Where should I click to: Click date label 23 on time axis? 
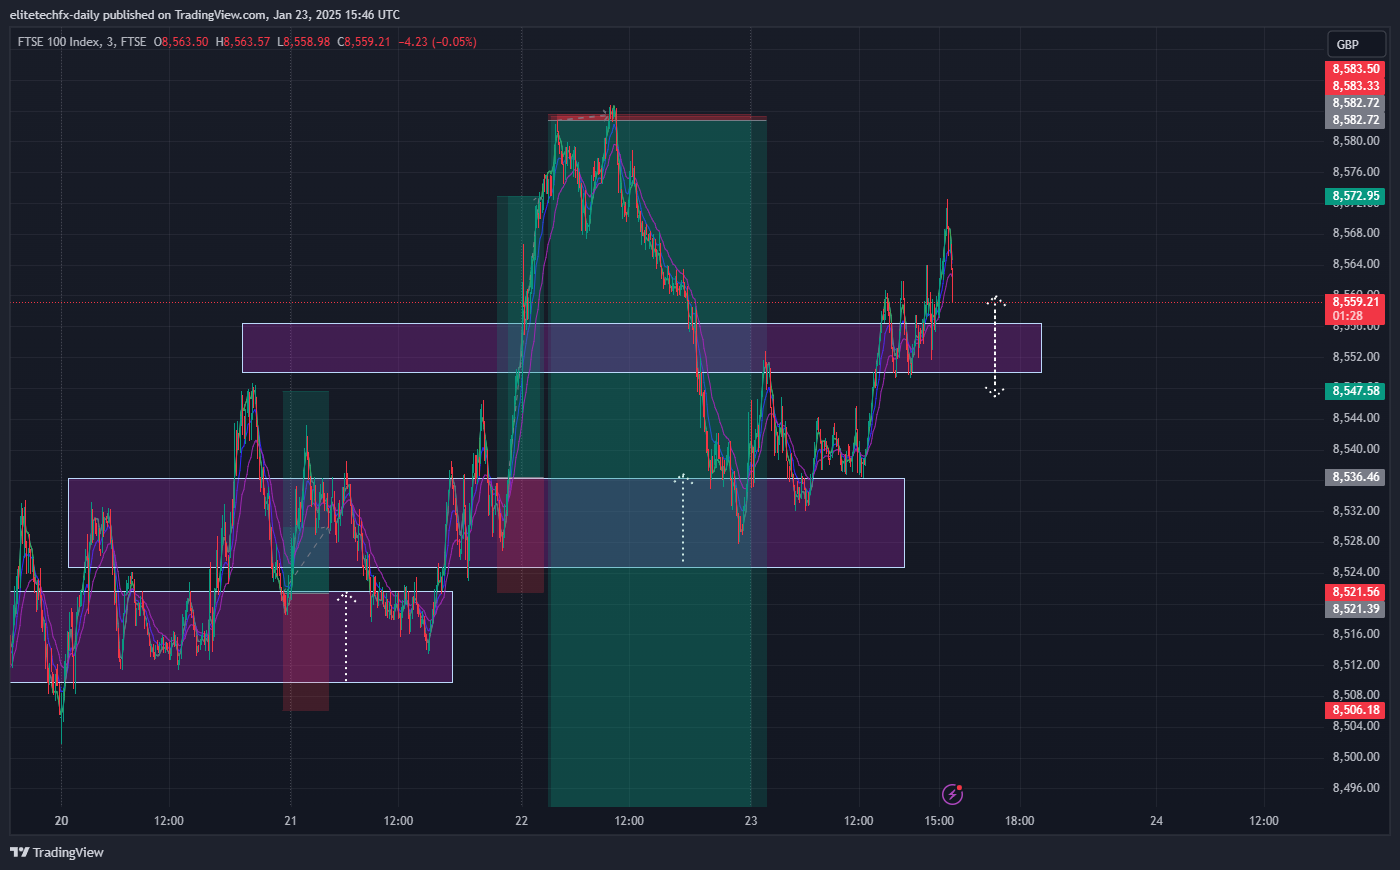point(751,821)
